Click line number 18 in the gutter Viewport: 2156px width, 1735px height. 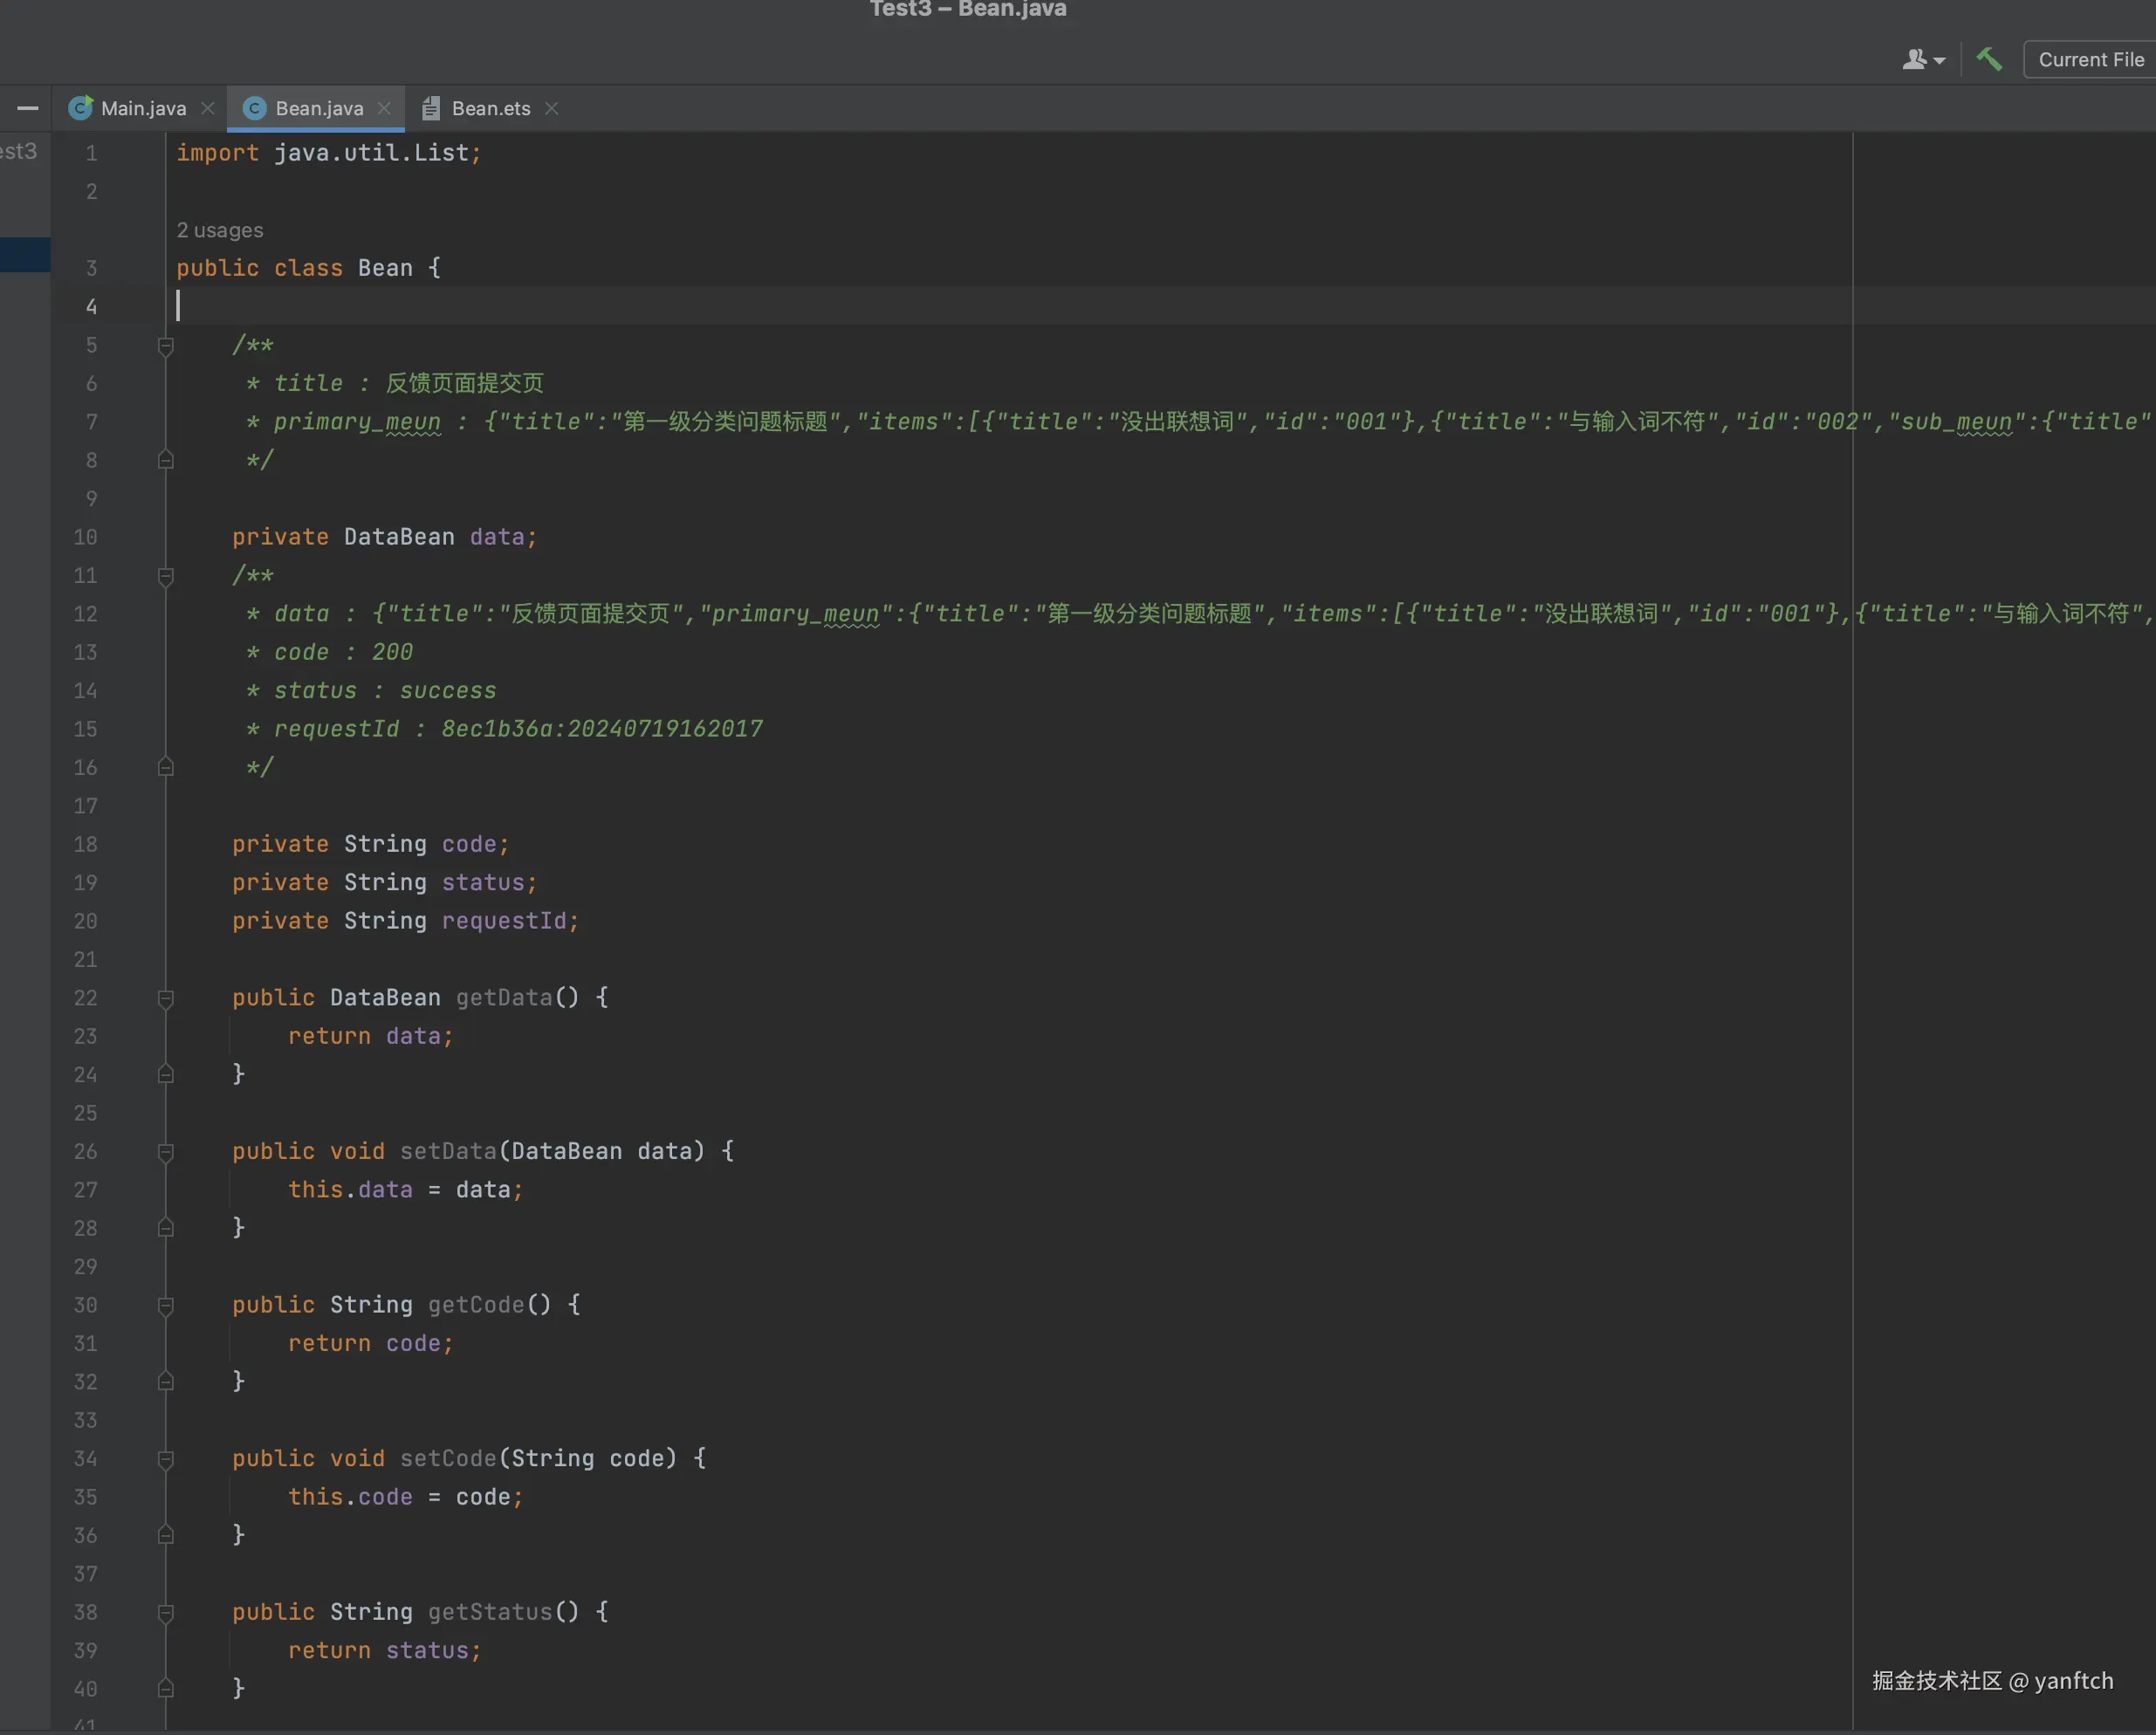tap(86, 844)
